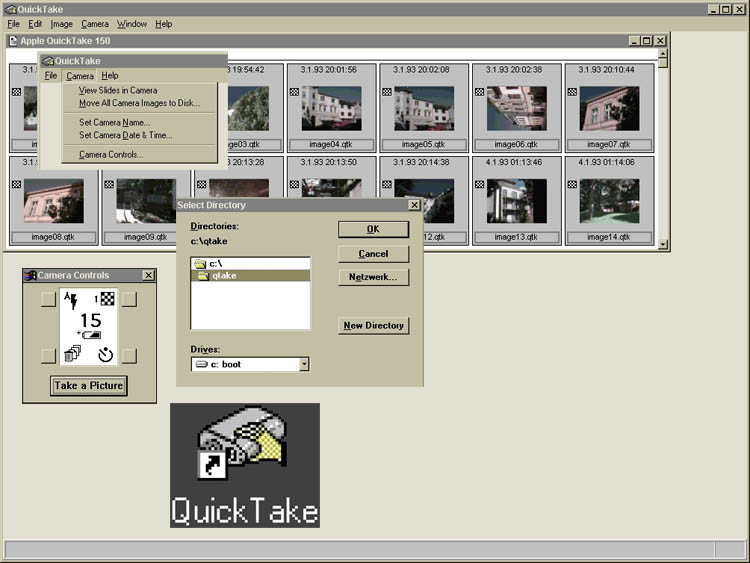Click the document icon in Apple QuickTake 150 title bar
This screenshot has height=563, width=750.
tap(13, 41)
